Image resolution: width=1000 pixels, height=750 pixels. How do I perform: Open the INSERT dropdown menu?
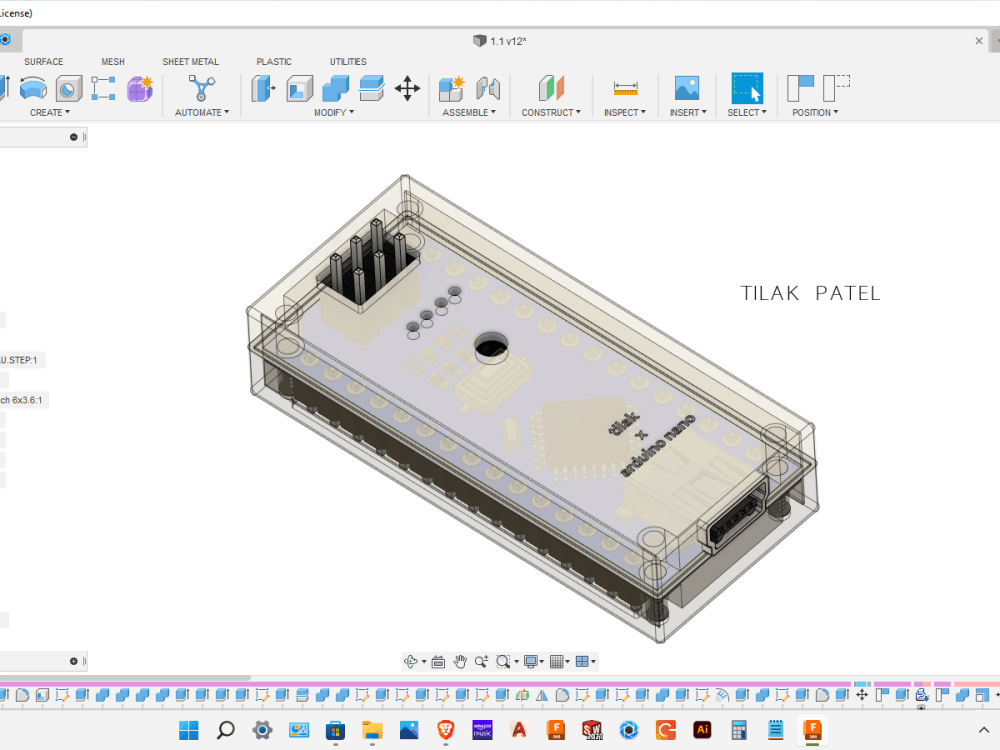[688, 112]
